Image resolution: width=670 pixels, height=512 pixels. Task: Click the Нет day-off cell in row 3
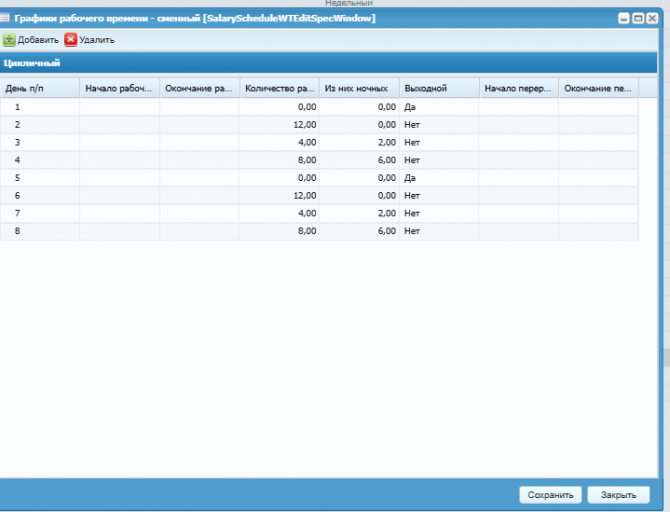(439, 142)
